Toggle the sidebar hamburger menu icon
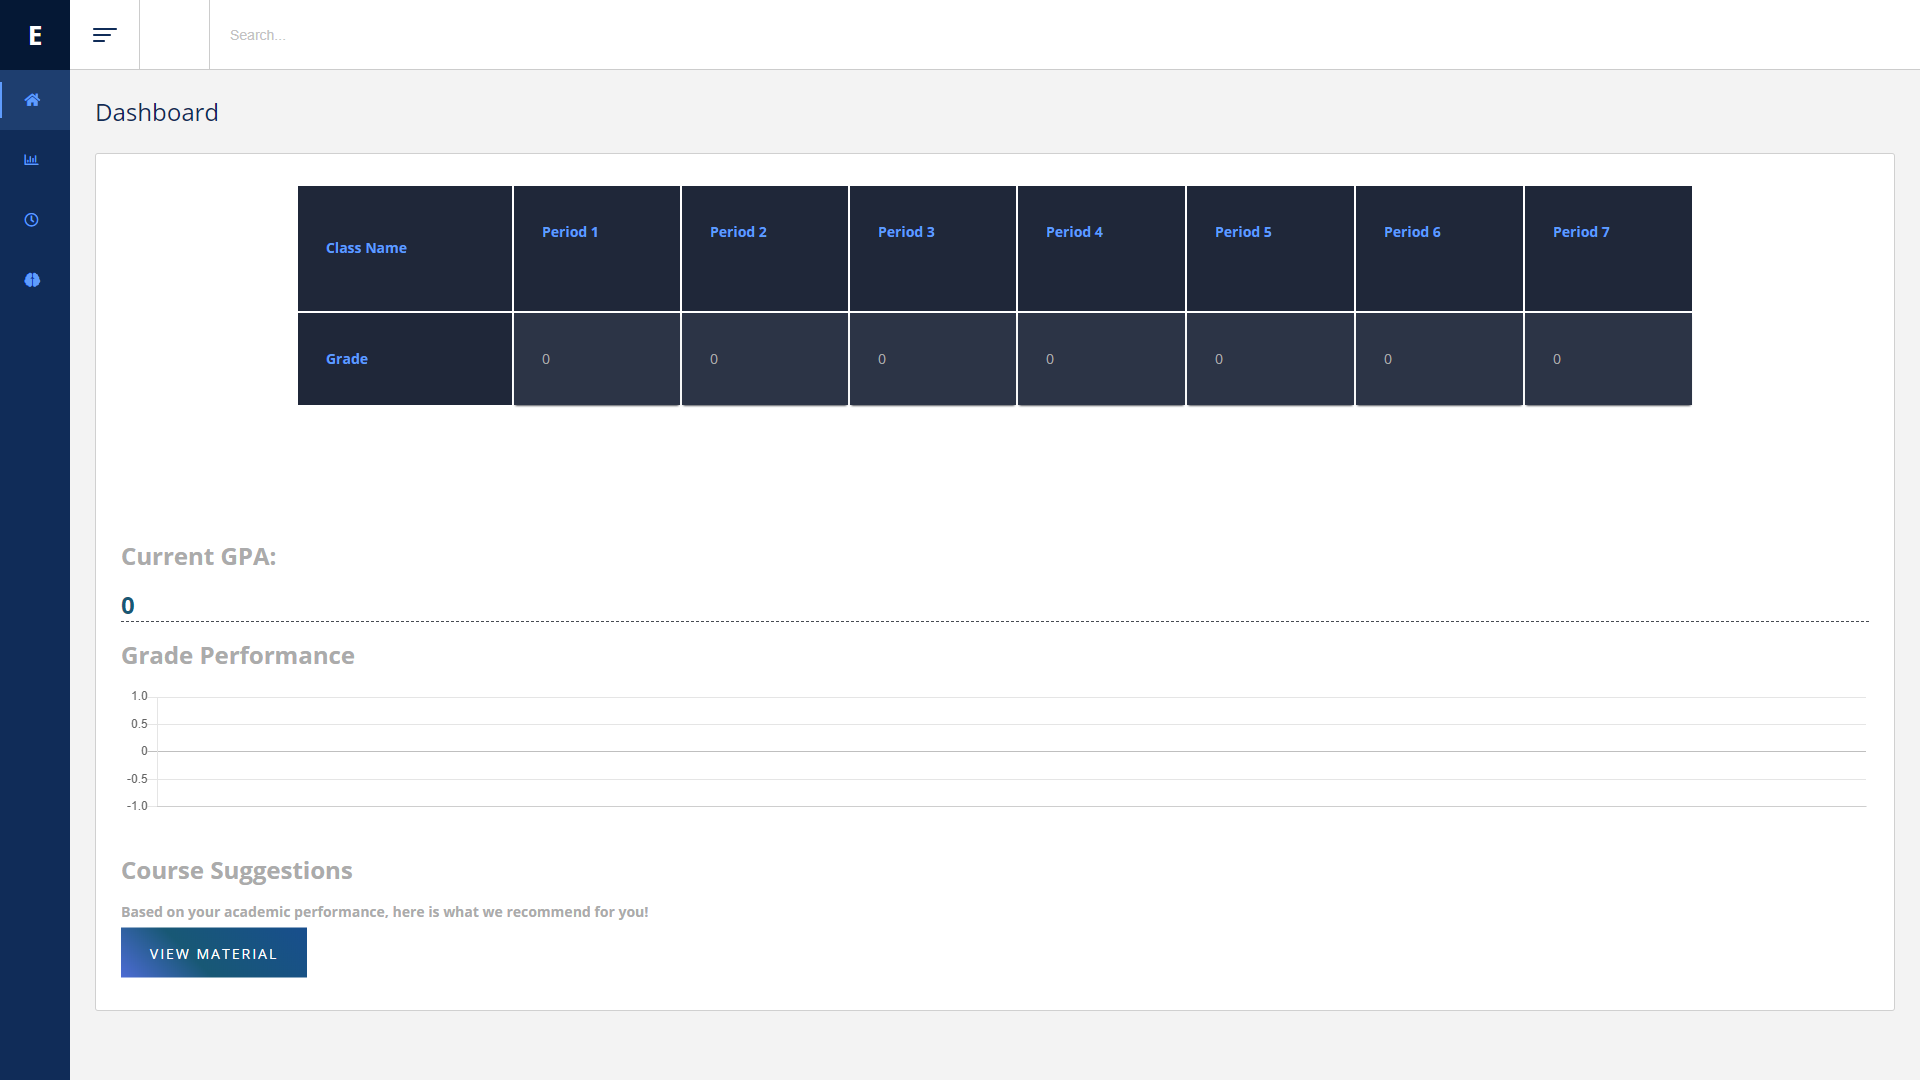This screenshot has height=1080, width=1920. (105, 35)
